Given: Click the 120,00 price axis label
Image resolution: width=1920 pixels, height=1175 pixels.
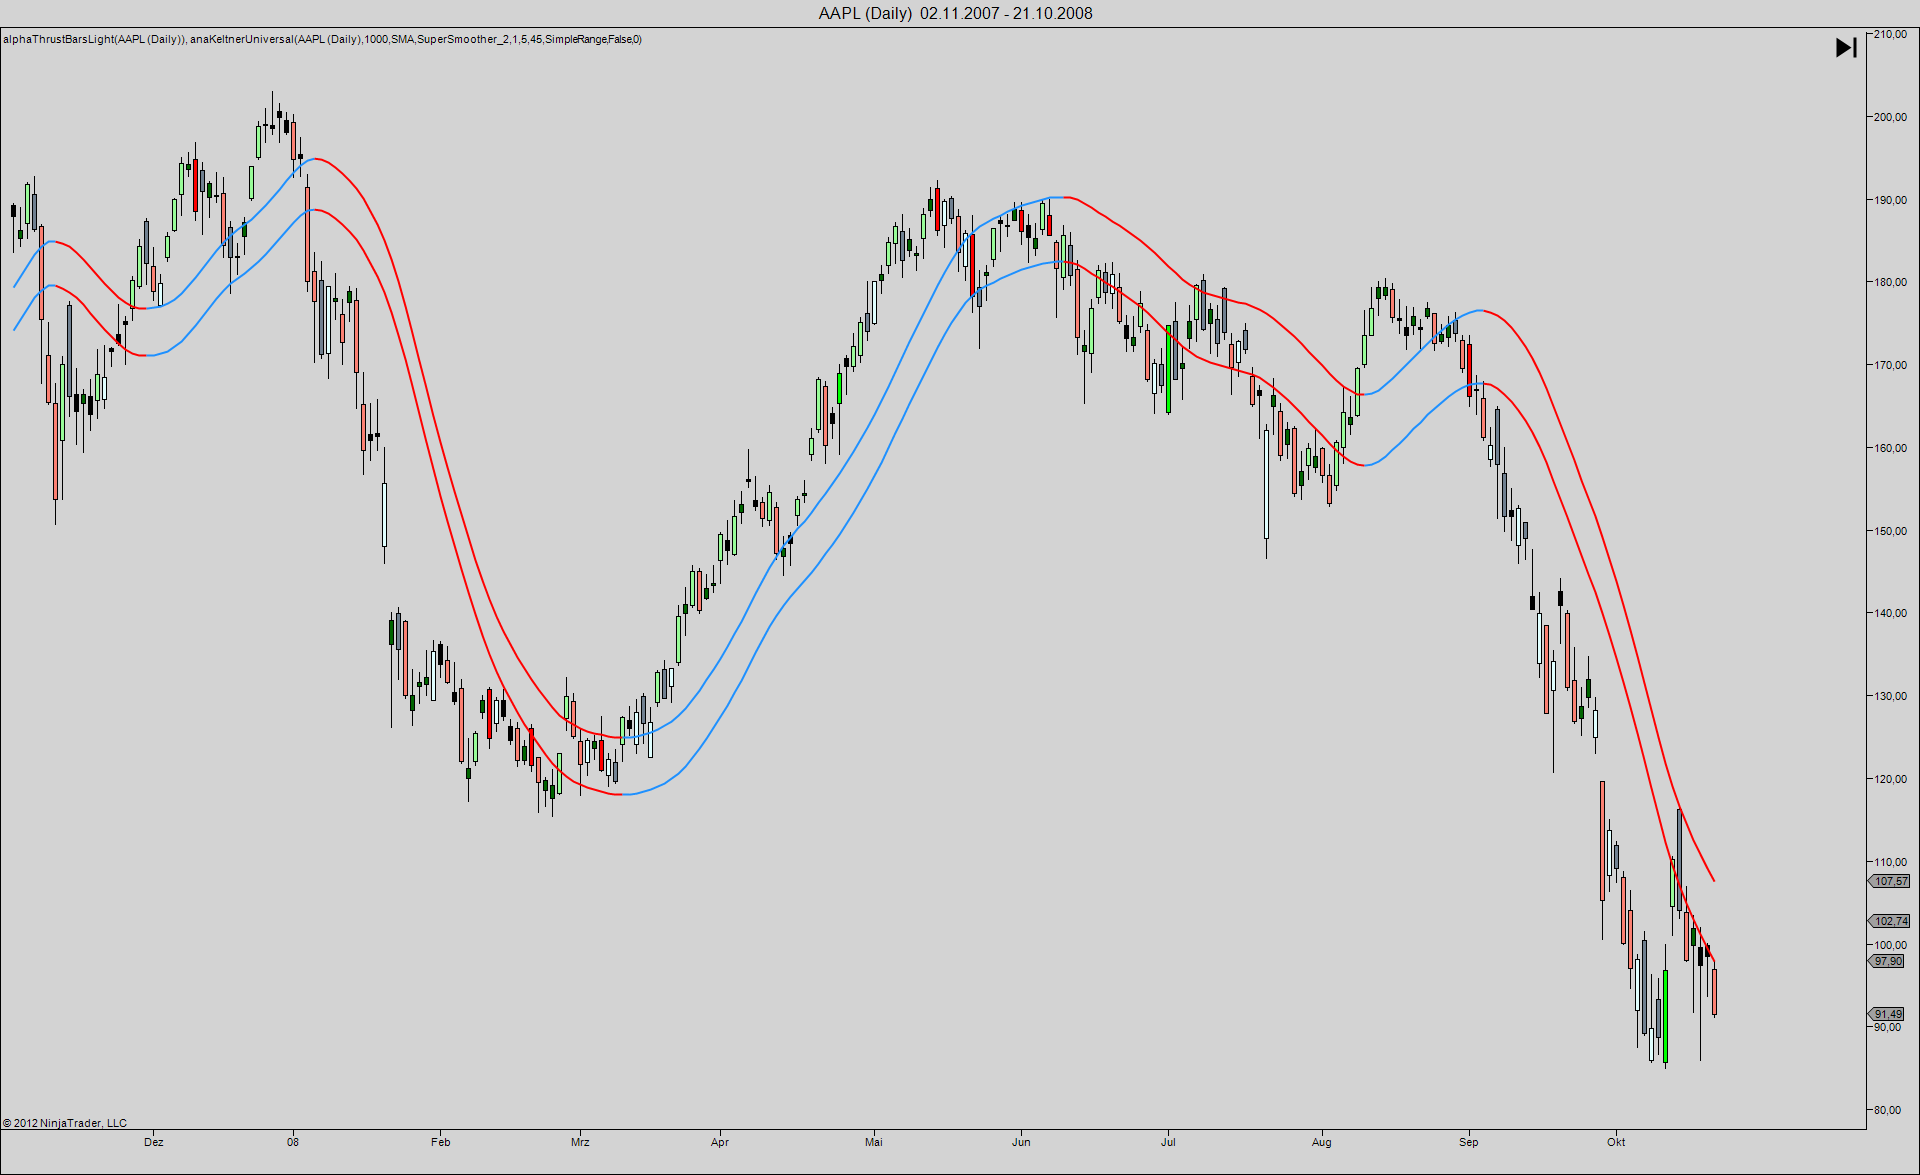Looking at the screenshot, I should pos(1890,779).
